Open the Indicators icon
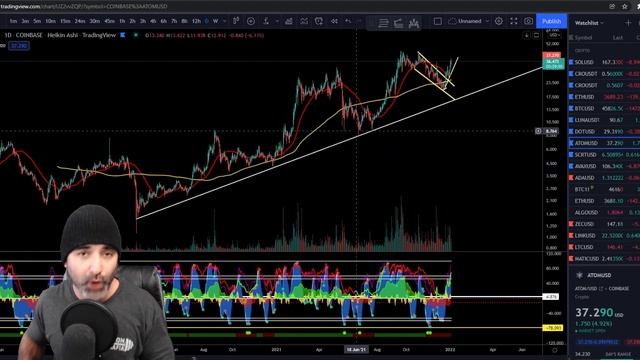Viewport: 640px width, 360px height. pos(266,21)
